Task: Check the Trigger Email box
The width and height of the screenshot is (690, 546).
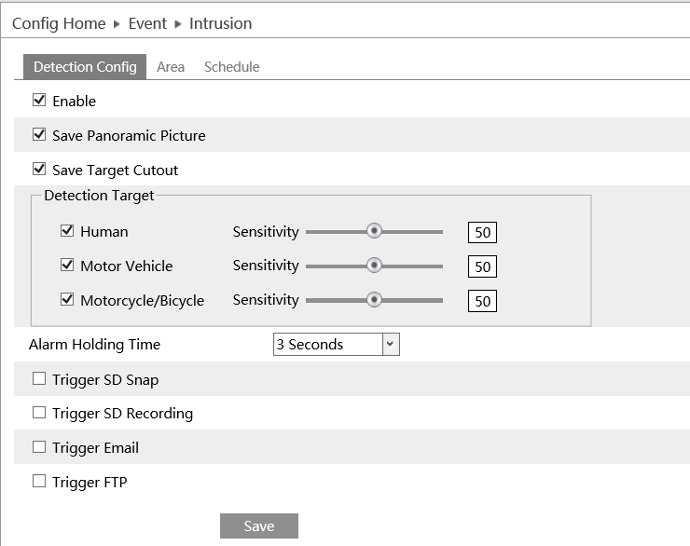Action: tap(40, 447)
